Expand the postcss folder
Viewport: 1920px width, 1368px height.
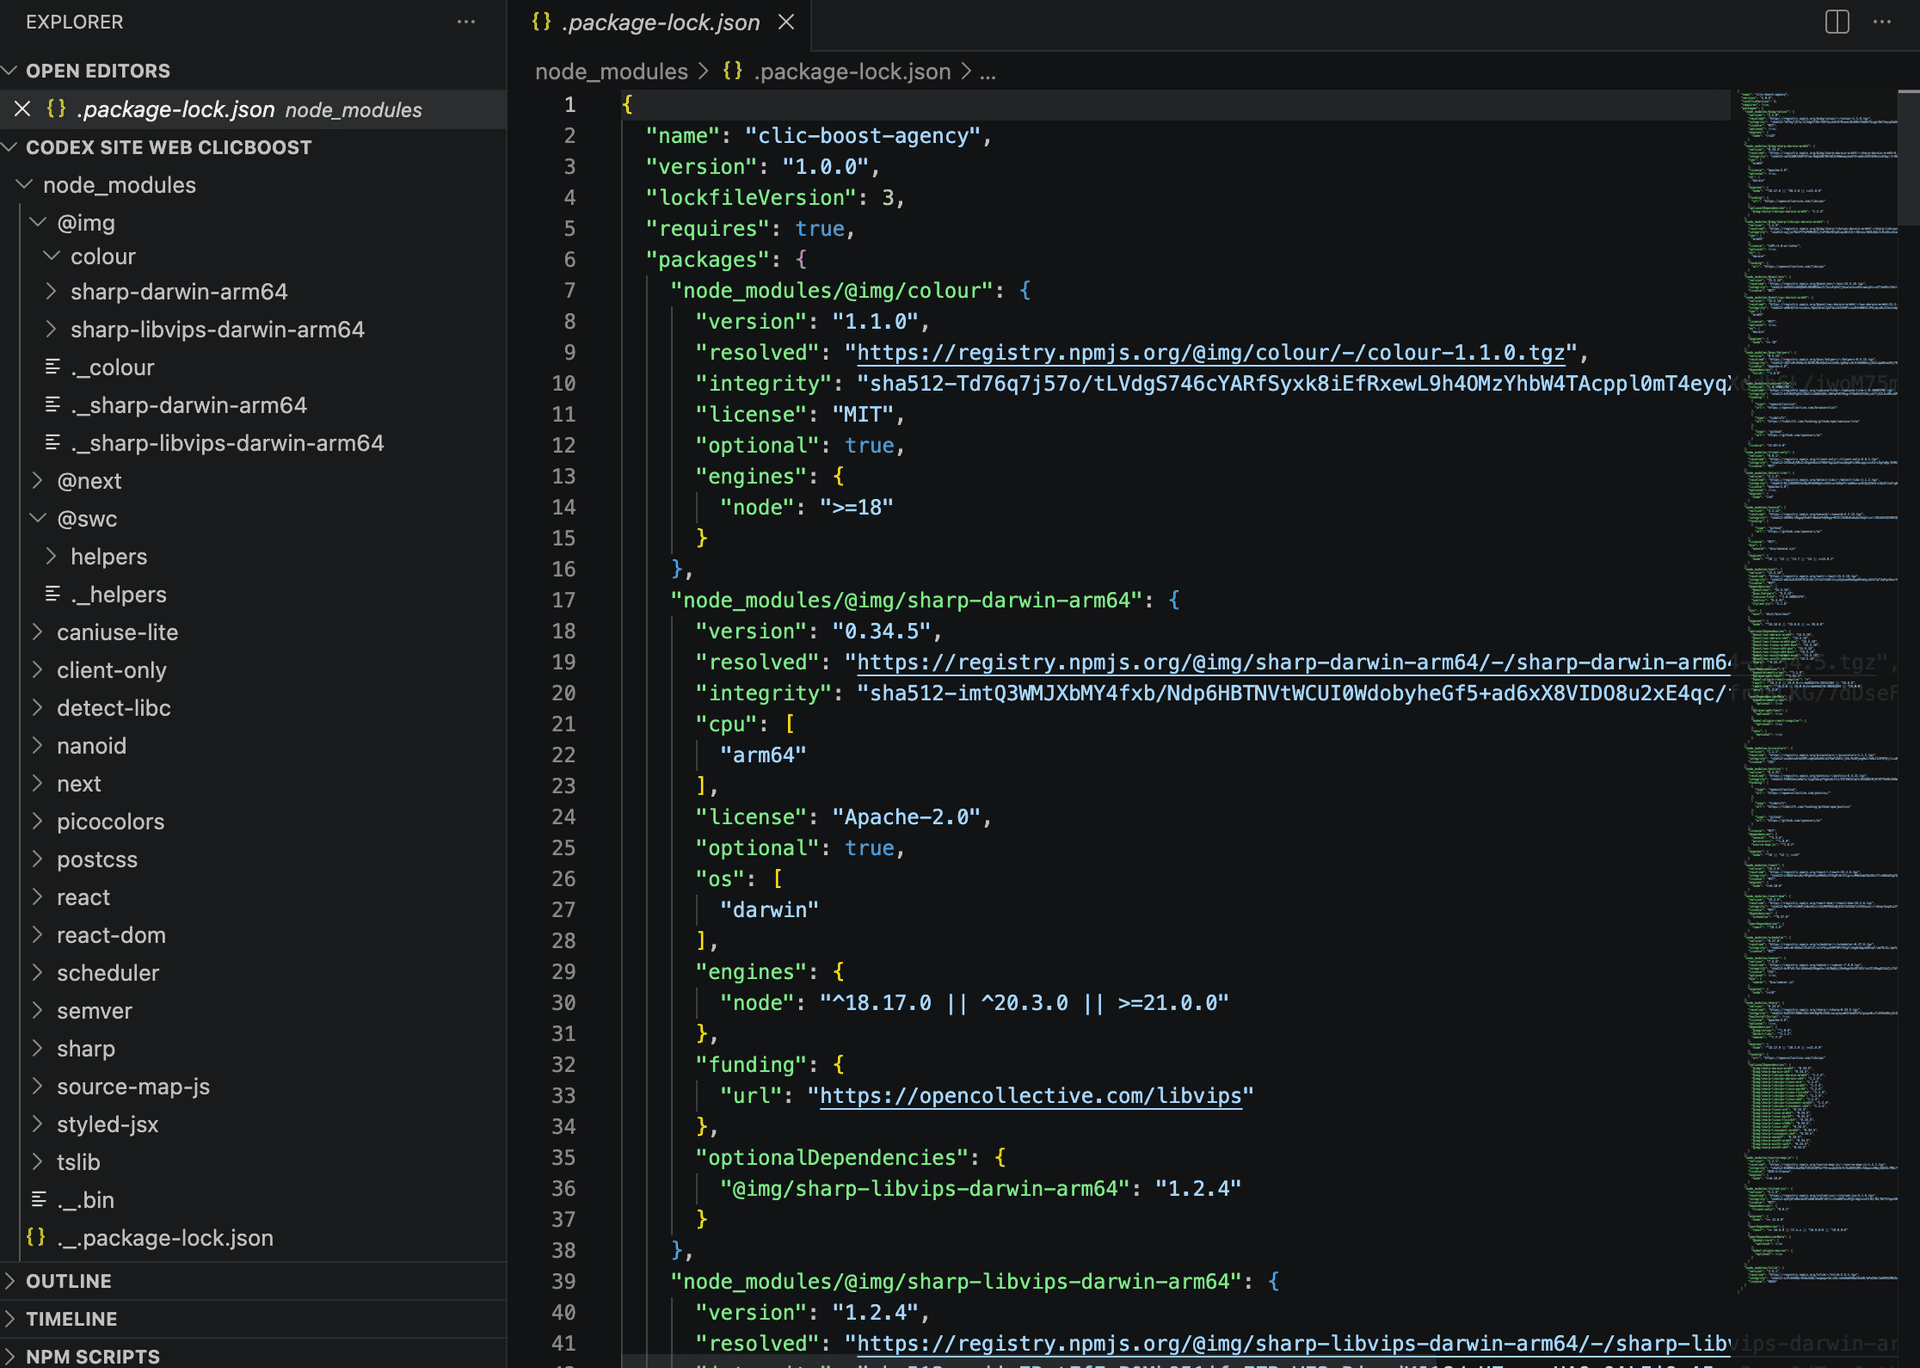tap(39, 859)
